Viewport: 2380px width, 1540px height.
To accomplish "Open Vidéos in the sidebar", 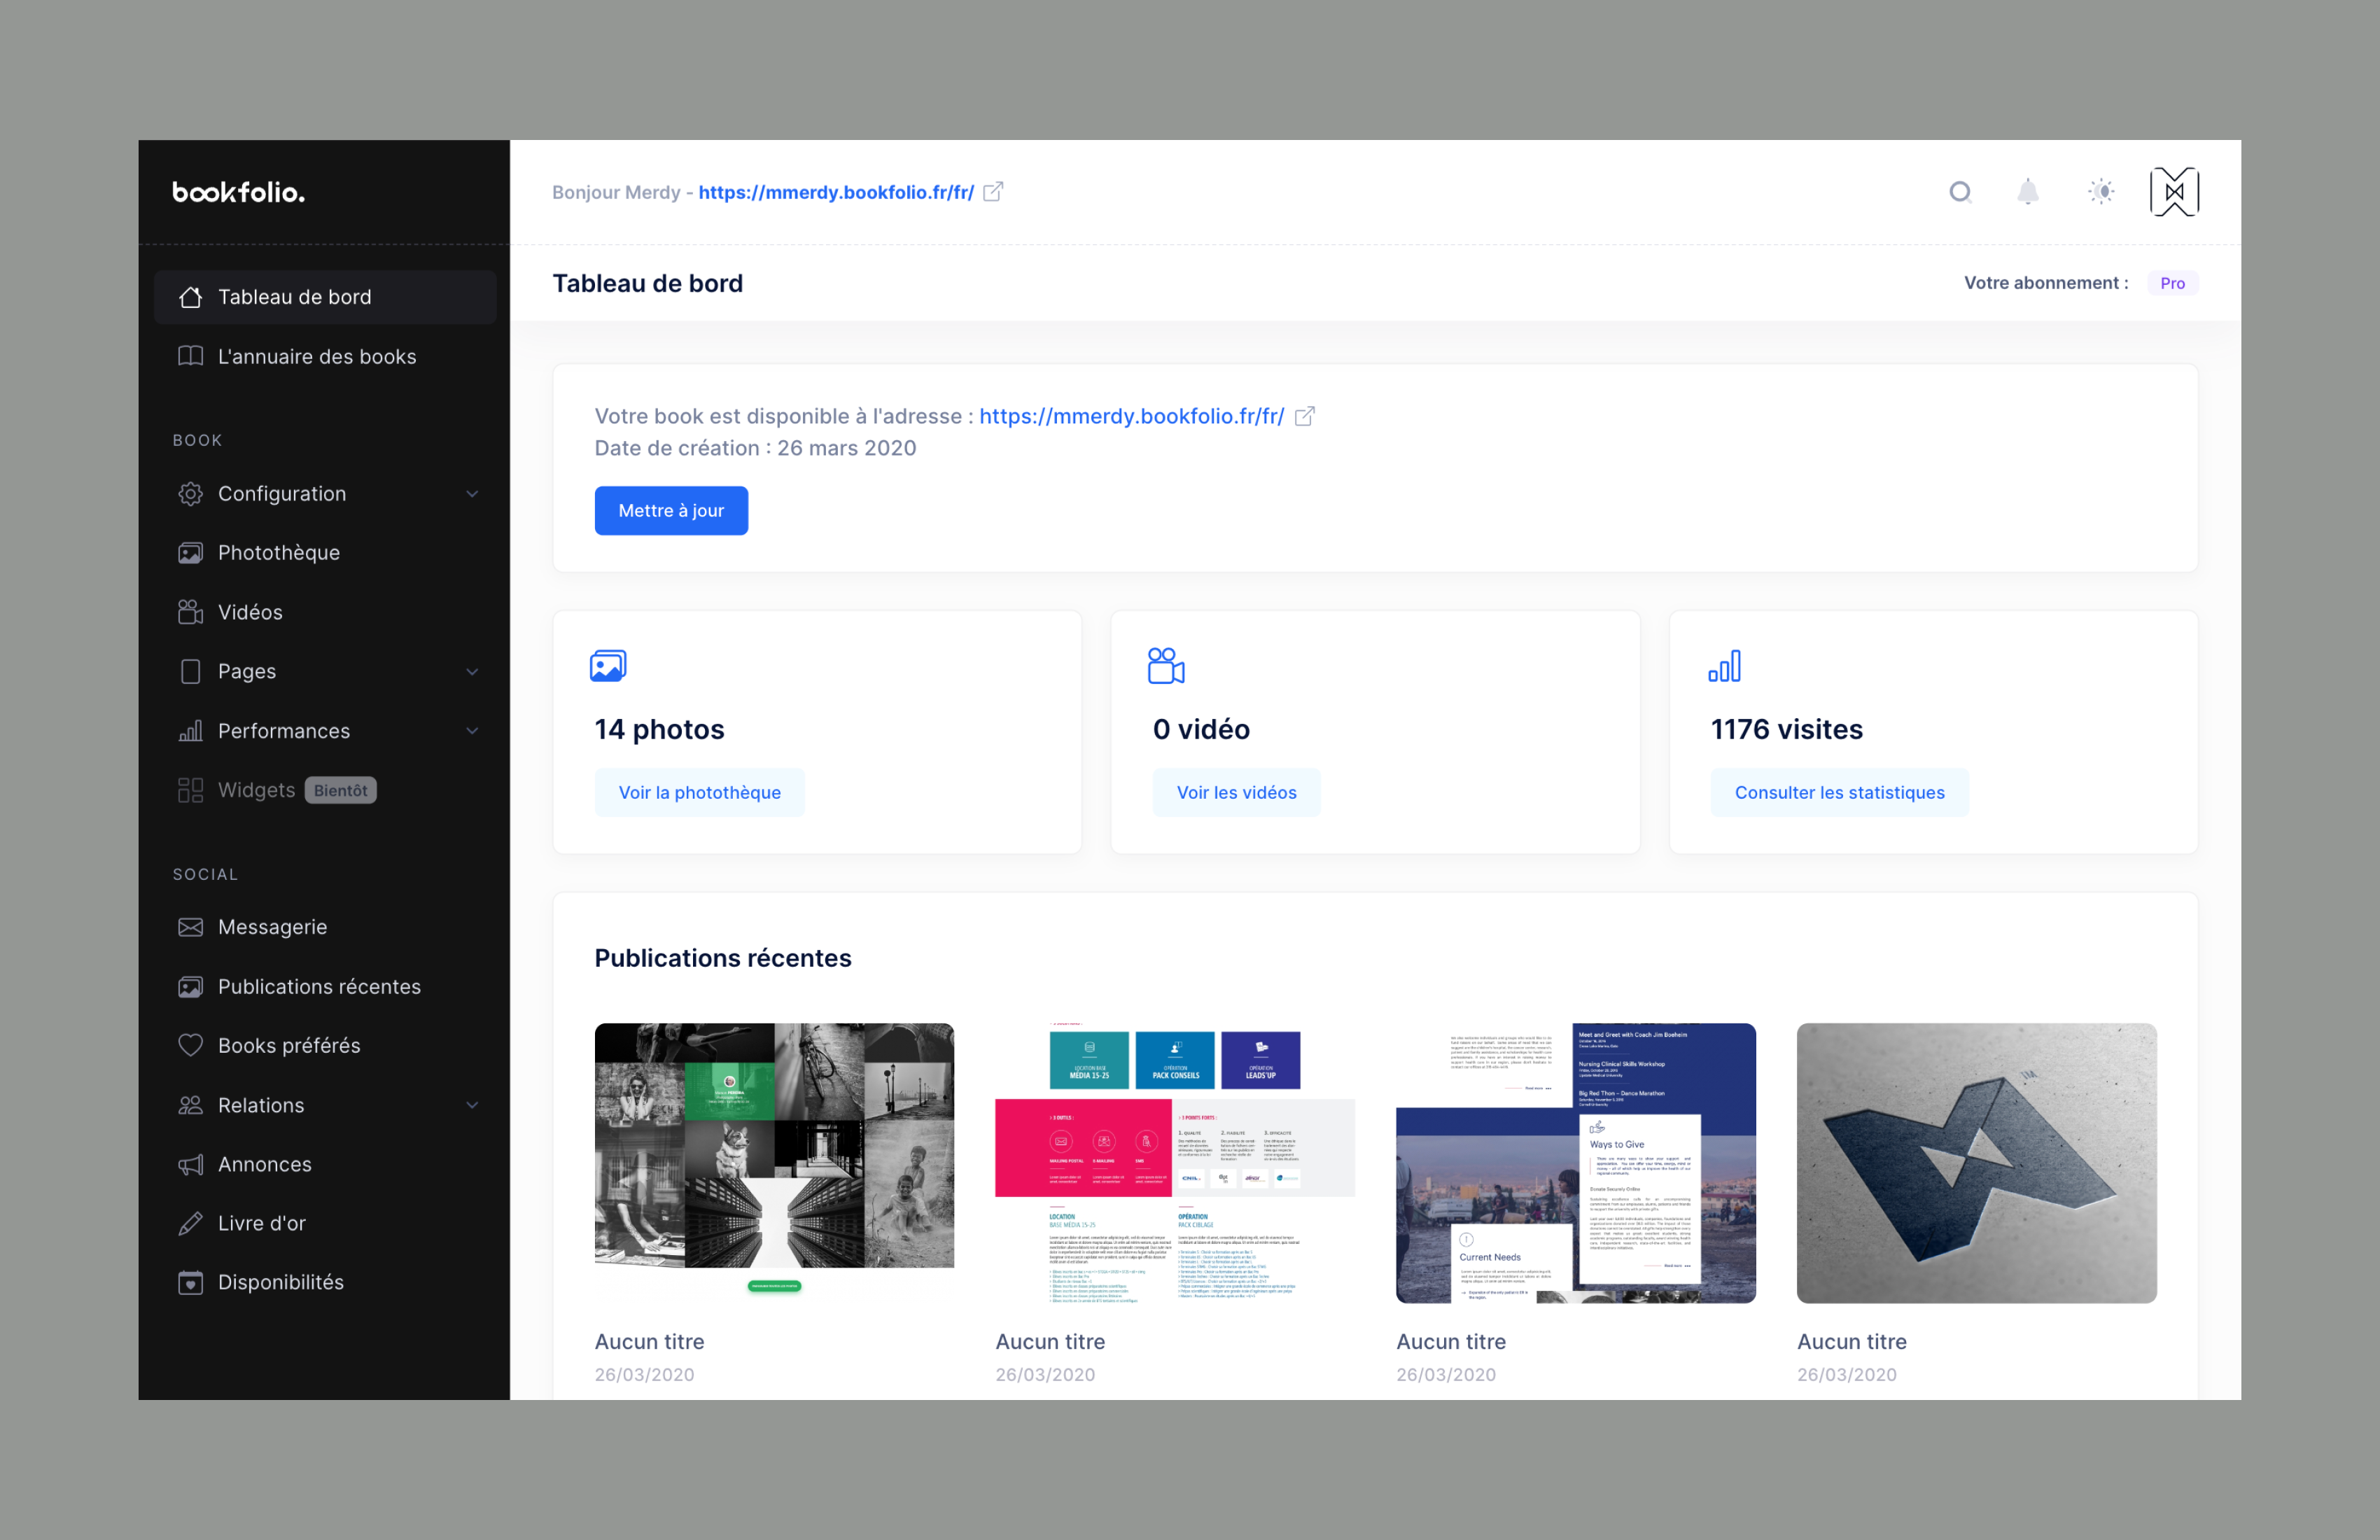I will click(x=325, y=612).
